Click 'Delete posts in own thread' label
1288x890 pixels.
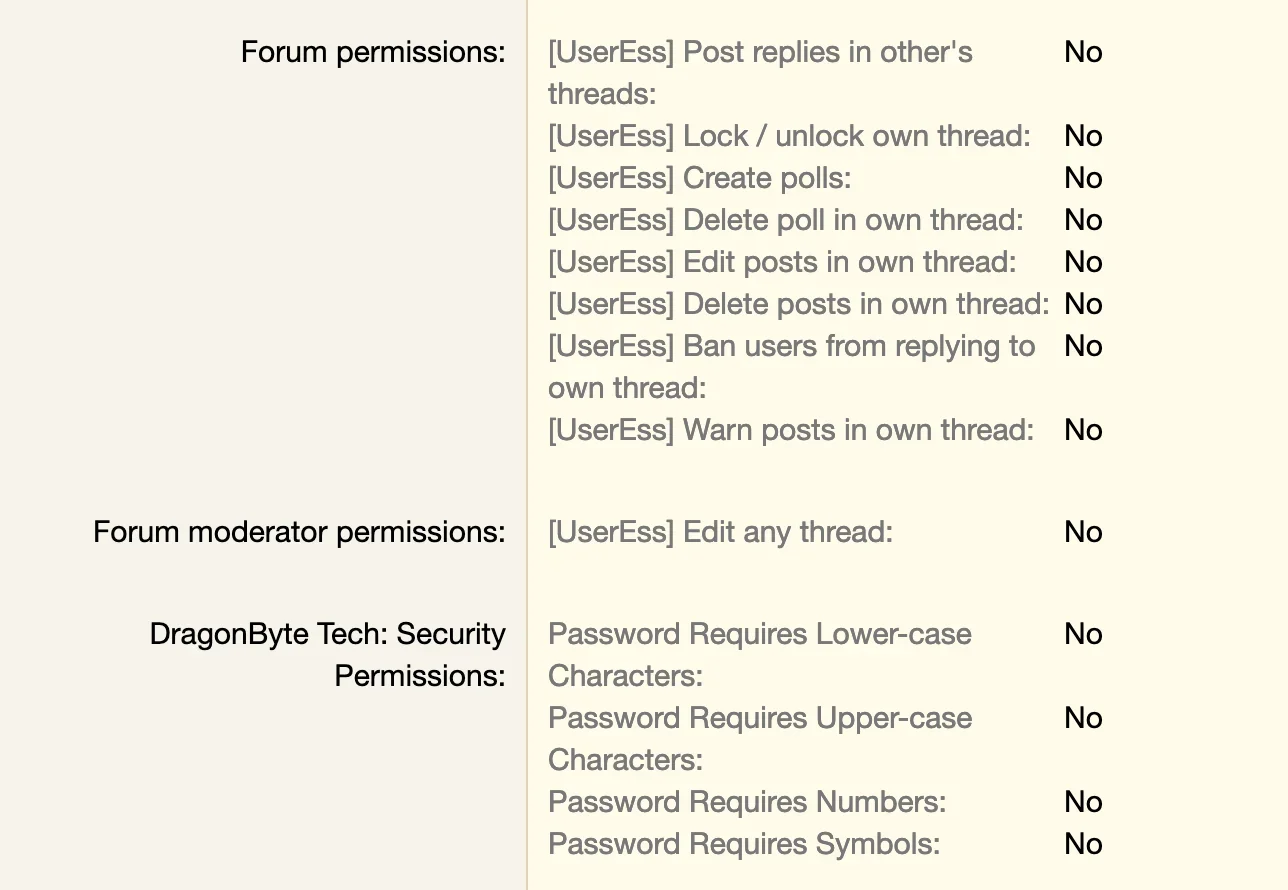[x=799, y=304]
